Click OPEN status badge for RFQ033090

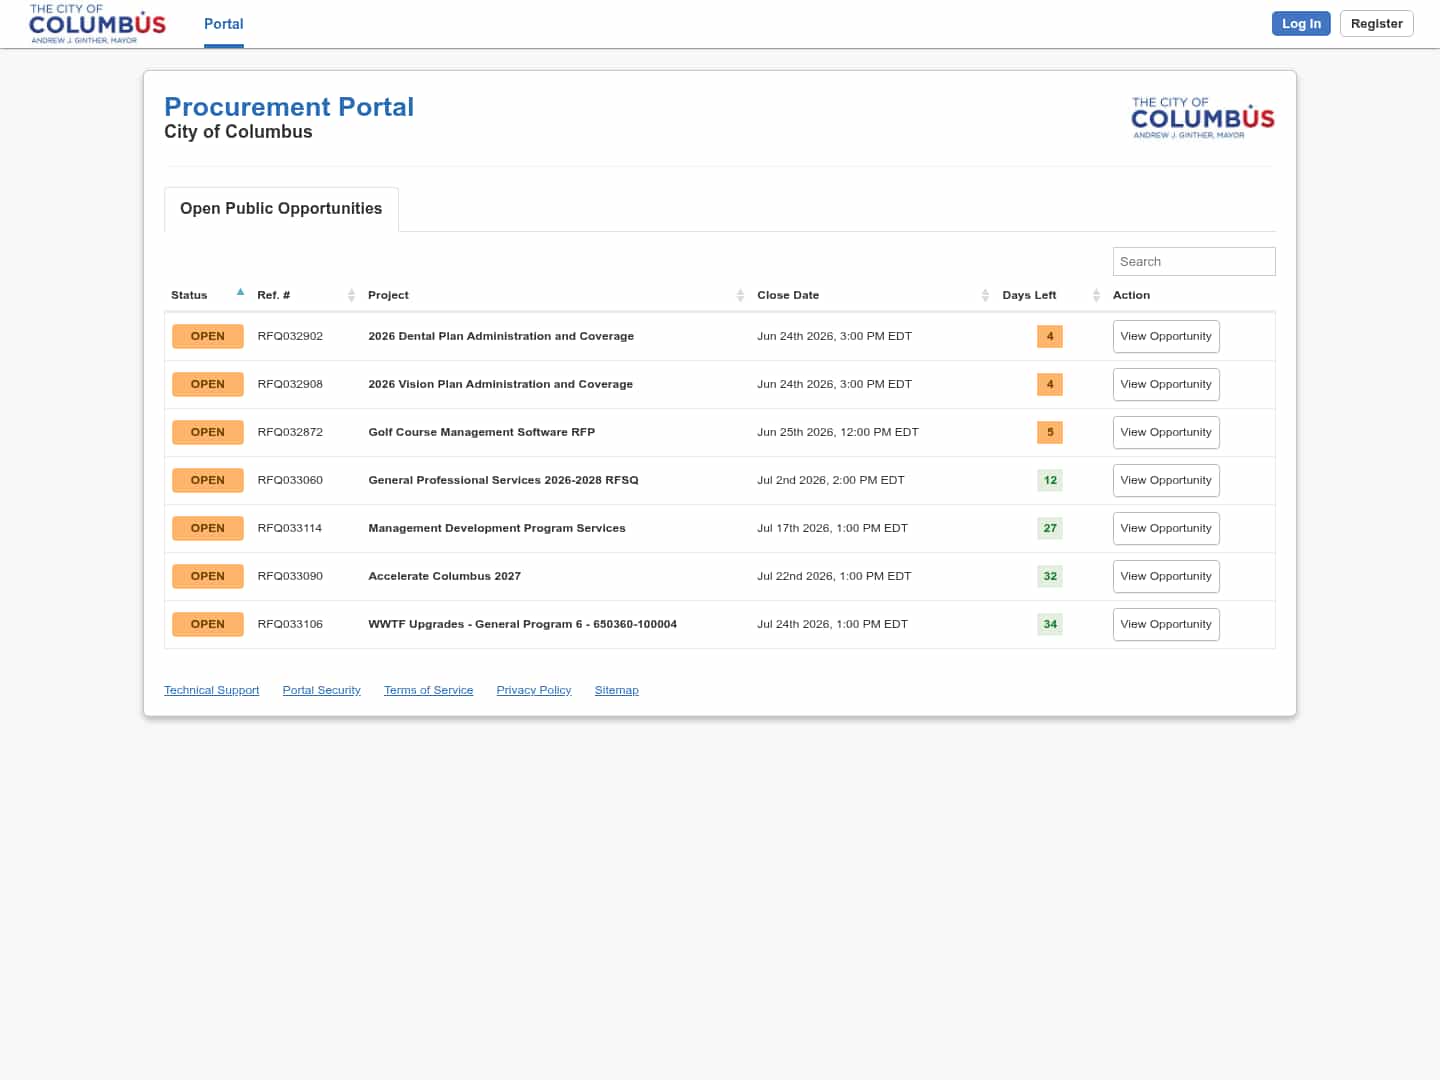208,576
